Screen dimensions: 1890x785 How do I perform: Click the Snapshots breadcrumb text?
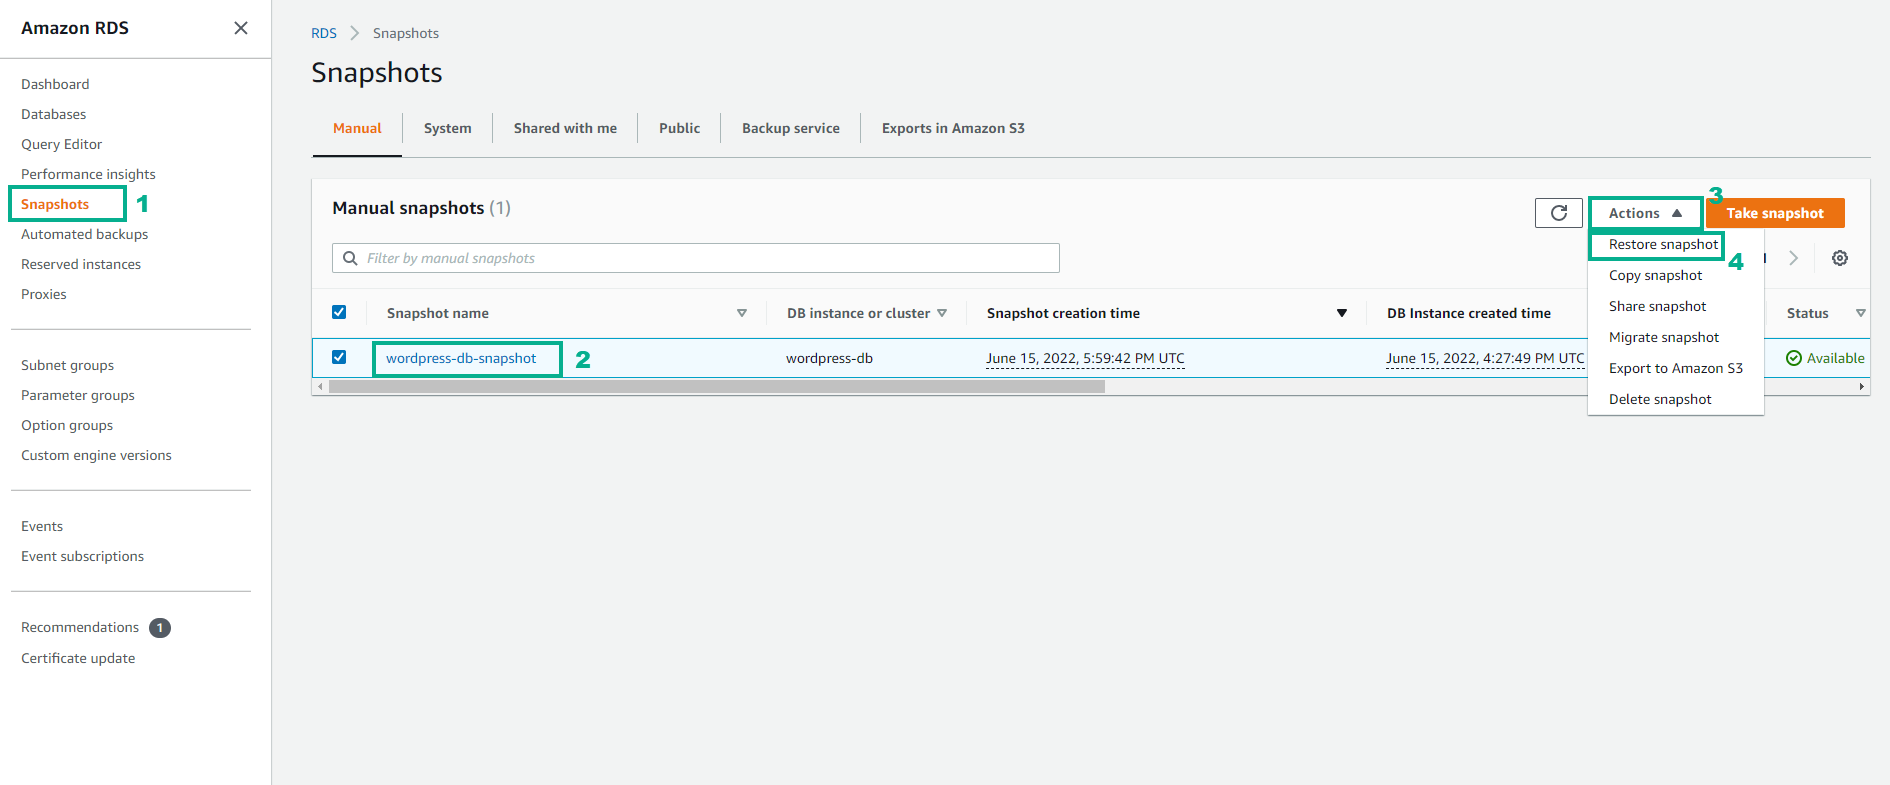(x=406, y=33)
